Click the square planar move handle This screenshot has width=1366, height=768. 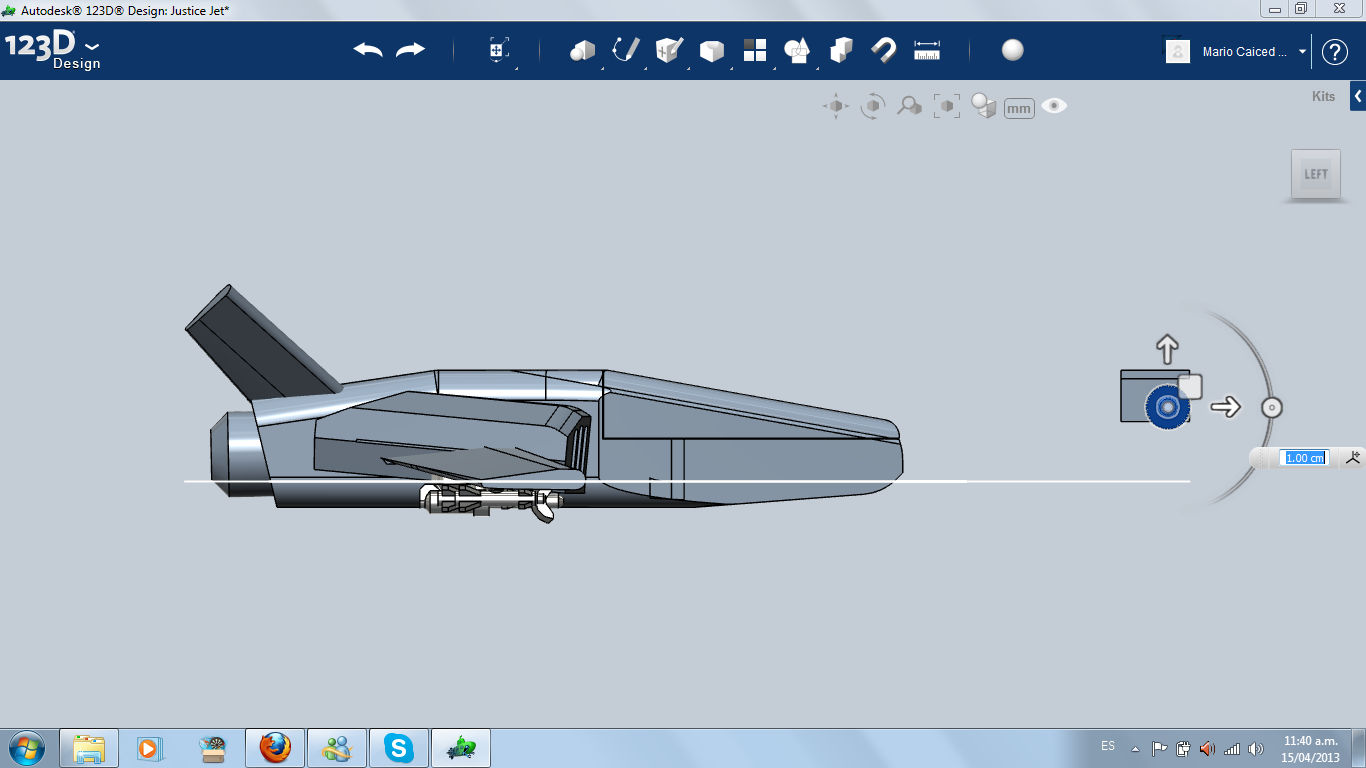pyautogui.click(x=1190, y=387)
